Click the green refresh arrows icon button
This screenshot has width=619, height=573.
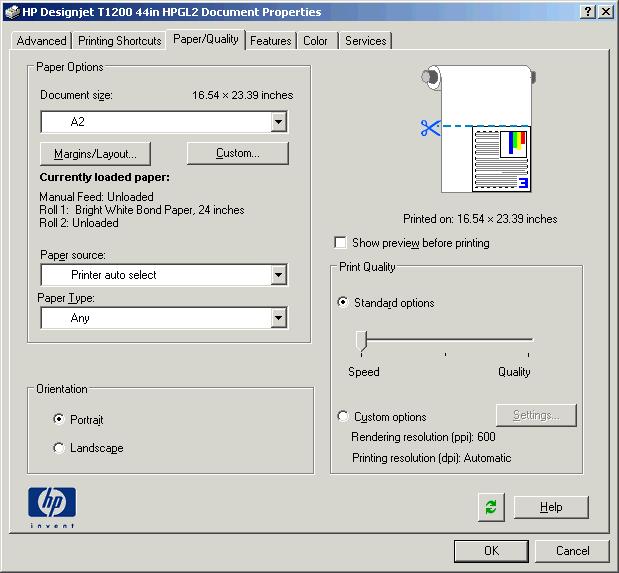[491, 507]
